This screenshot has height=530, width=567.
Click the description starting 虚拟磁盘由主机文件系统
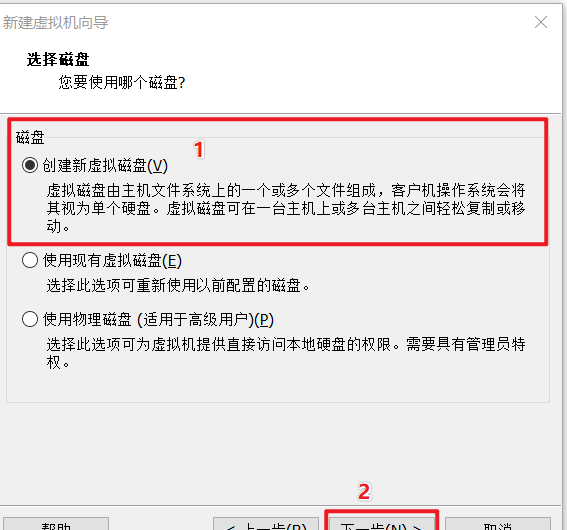(x=286, y=208)
